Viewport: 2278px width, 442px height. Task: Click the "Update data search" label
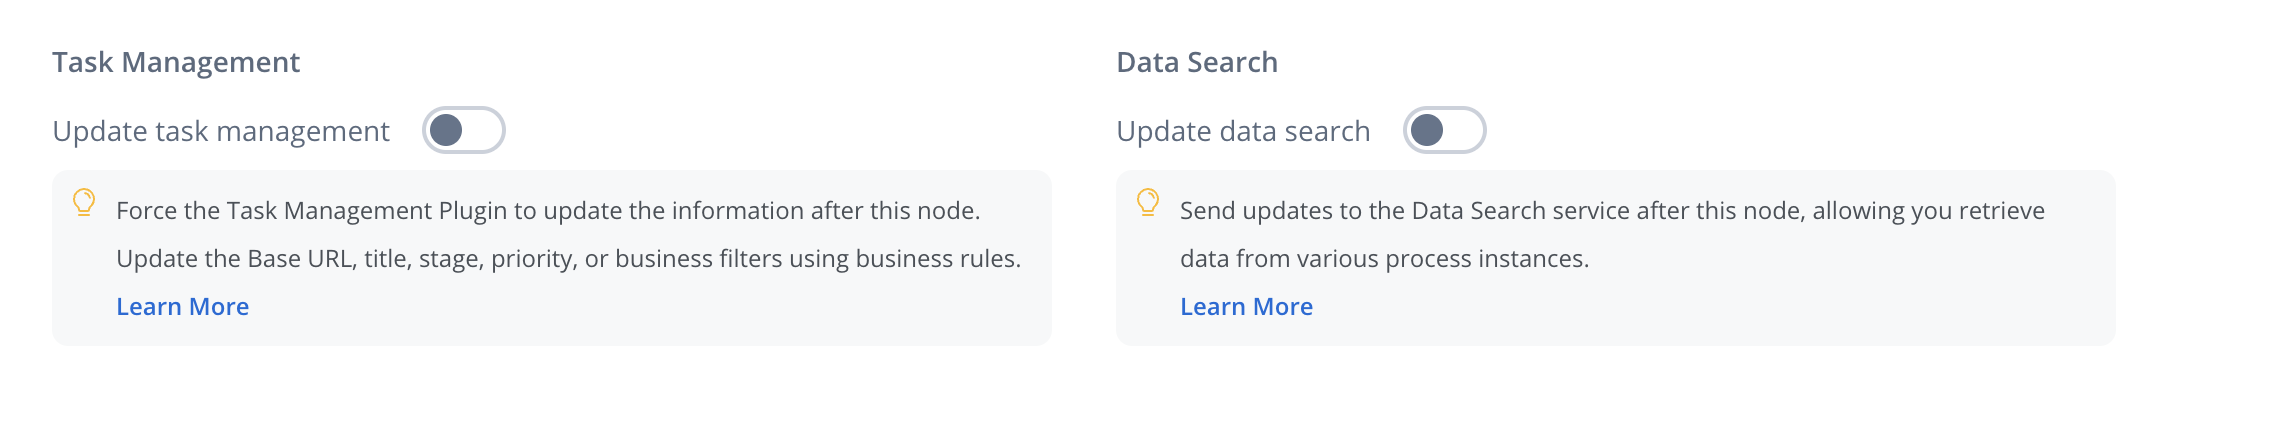tap(1243, 131)
